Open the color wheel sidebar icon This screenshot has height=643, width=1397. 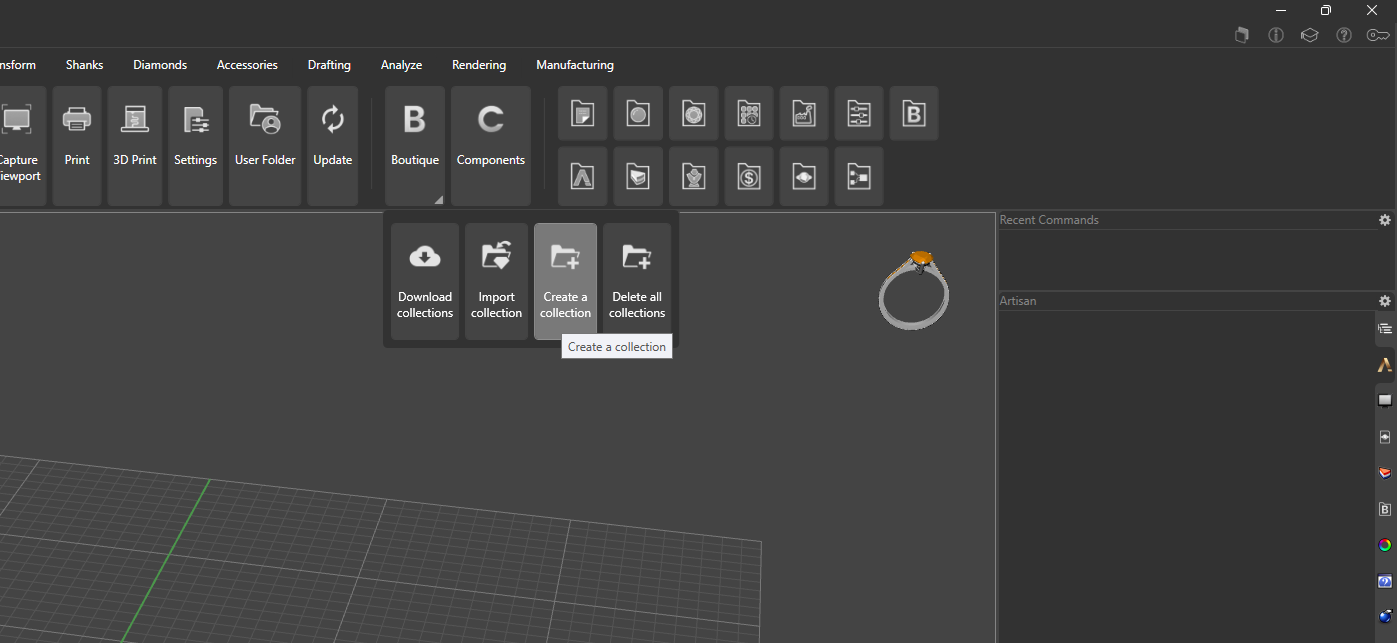1385,545
